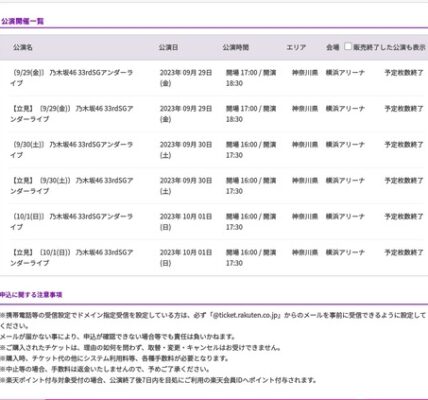Click the 公演名 column header
428x400 pixels.
[23, 47]
